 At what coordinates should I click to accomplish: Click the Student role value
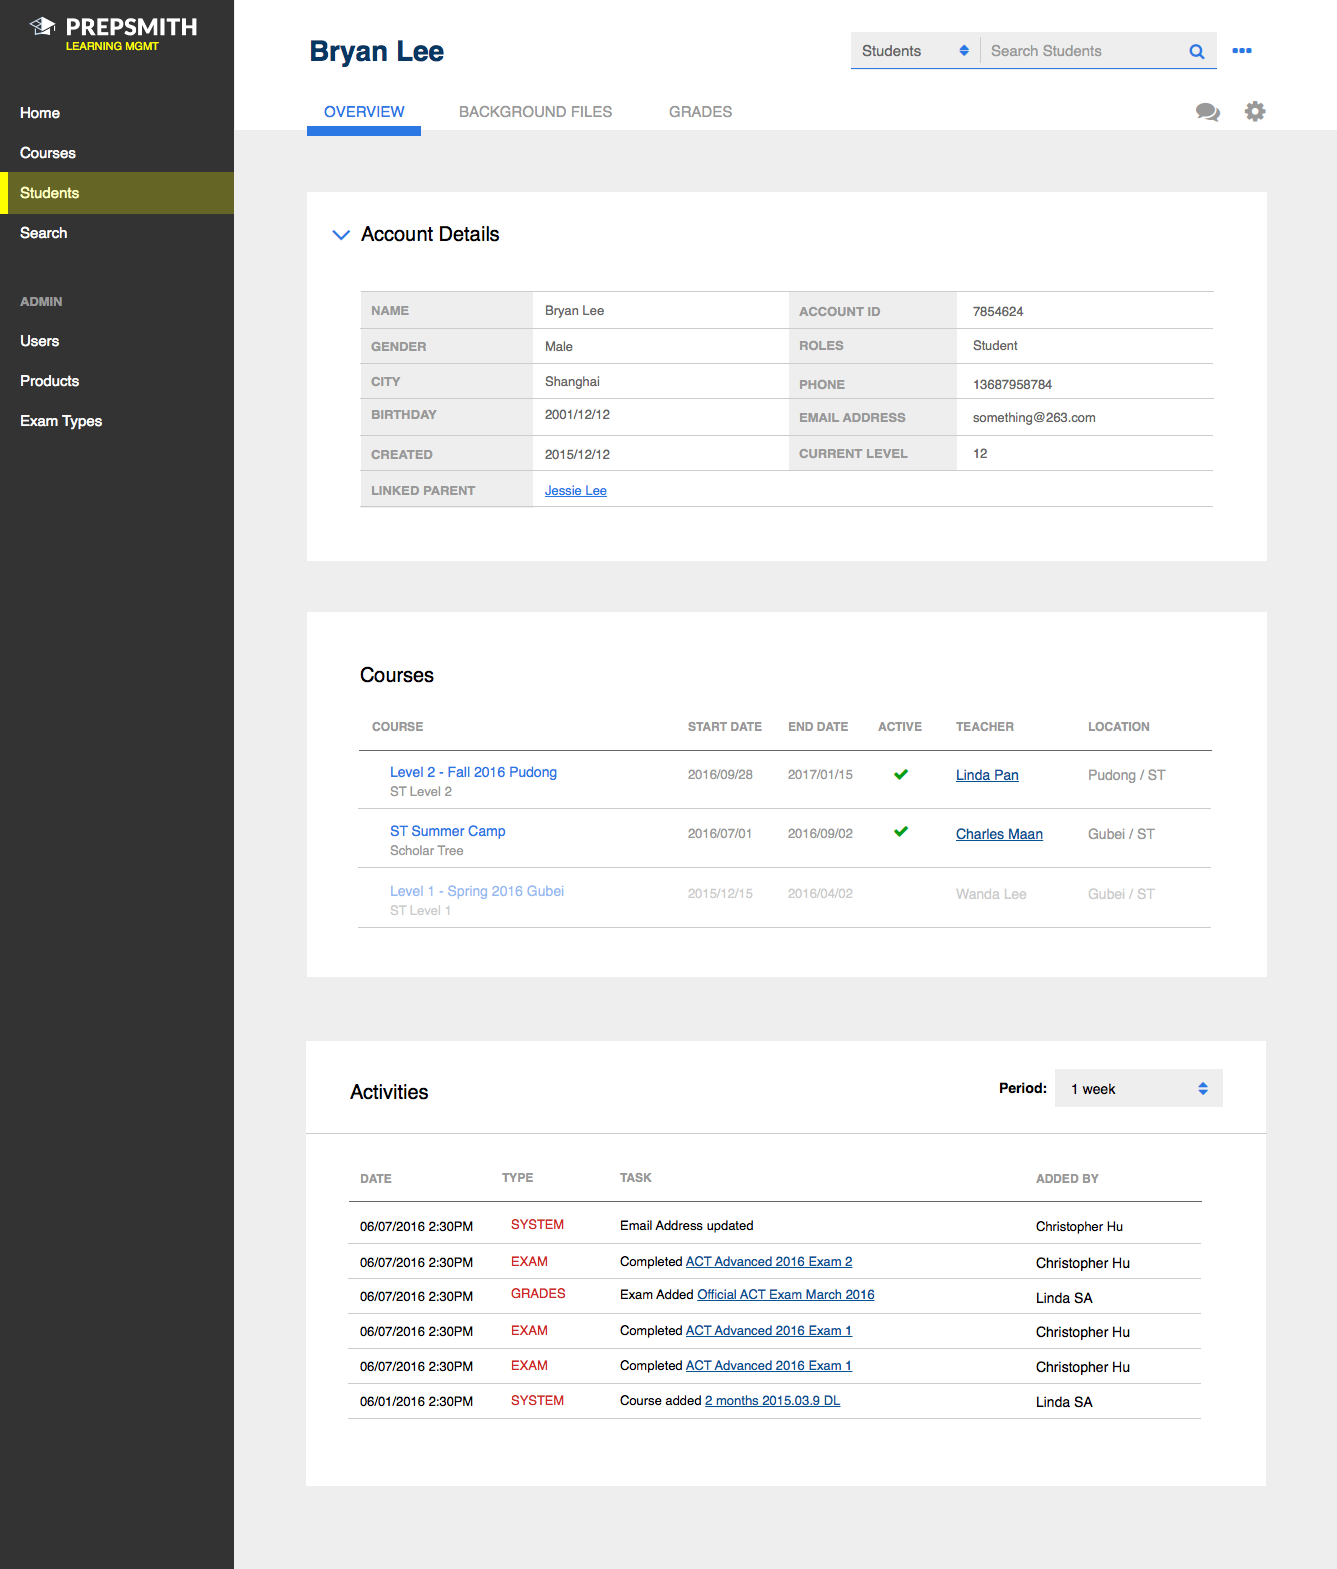[995, 345]
